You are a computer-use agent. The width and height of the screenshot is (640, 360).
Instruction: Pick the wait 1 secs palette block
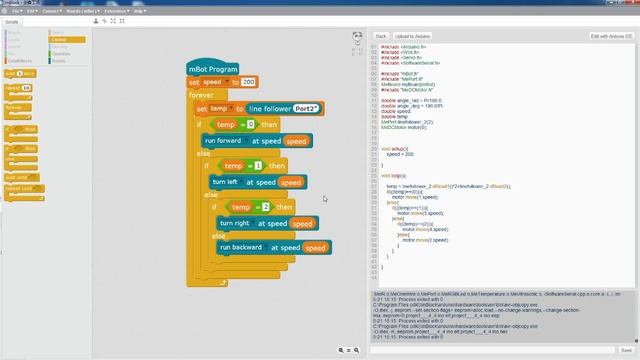click(20, 73)
